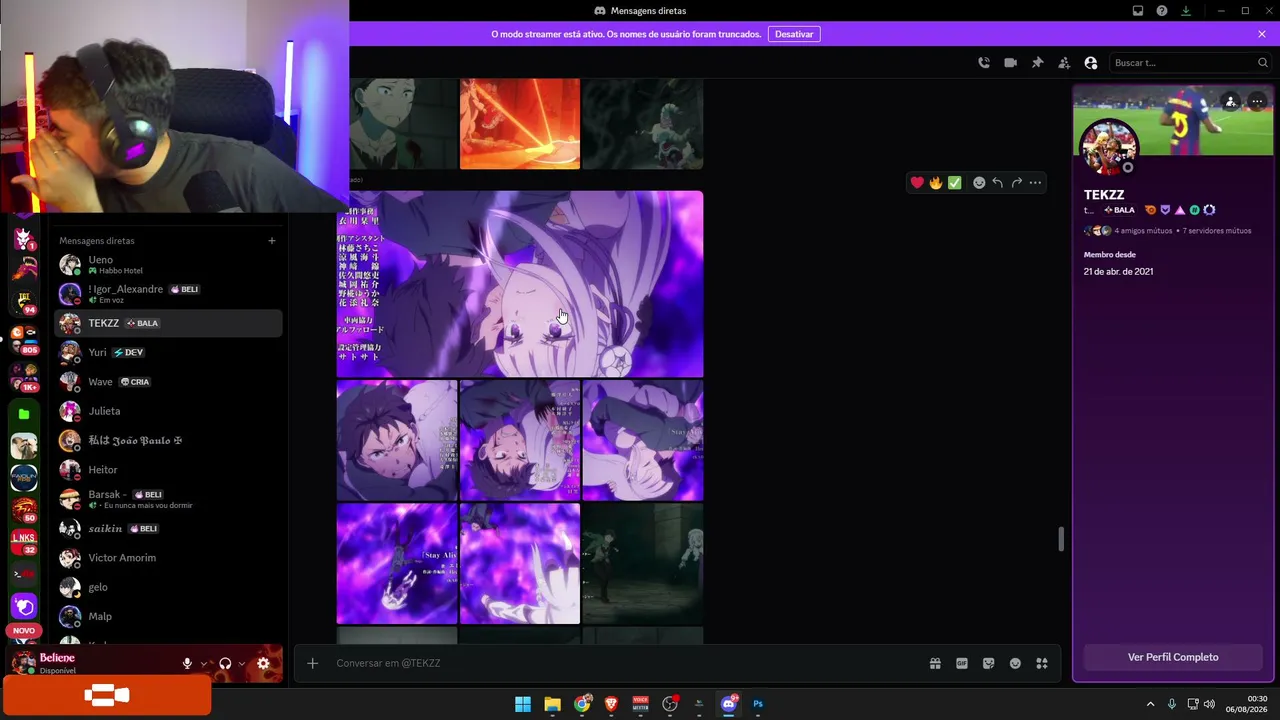View the 4 amigos mútuos link
Viewport: 1280px width, 720px height.
click(1144, 231)
